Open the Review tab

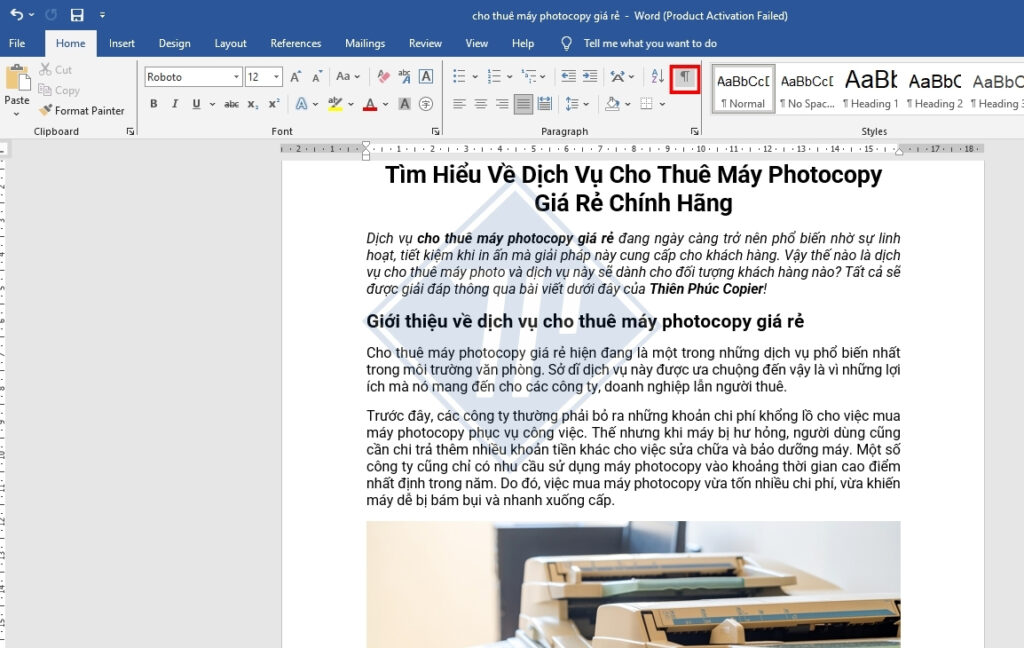425,43
